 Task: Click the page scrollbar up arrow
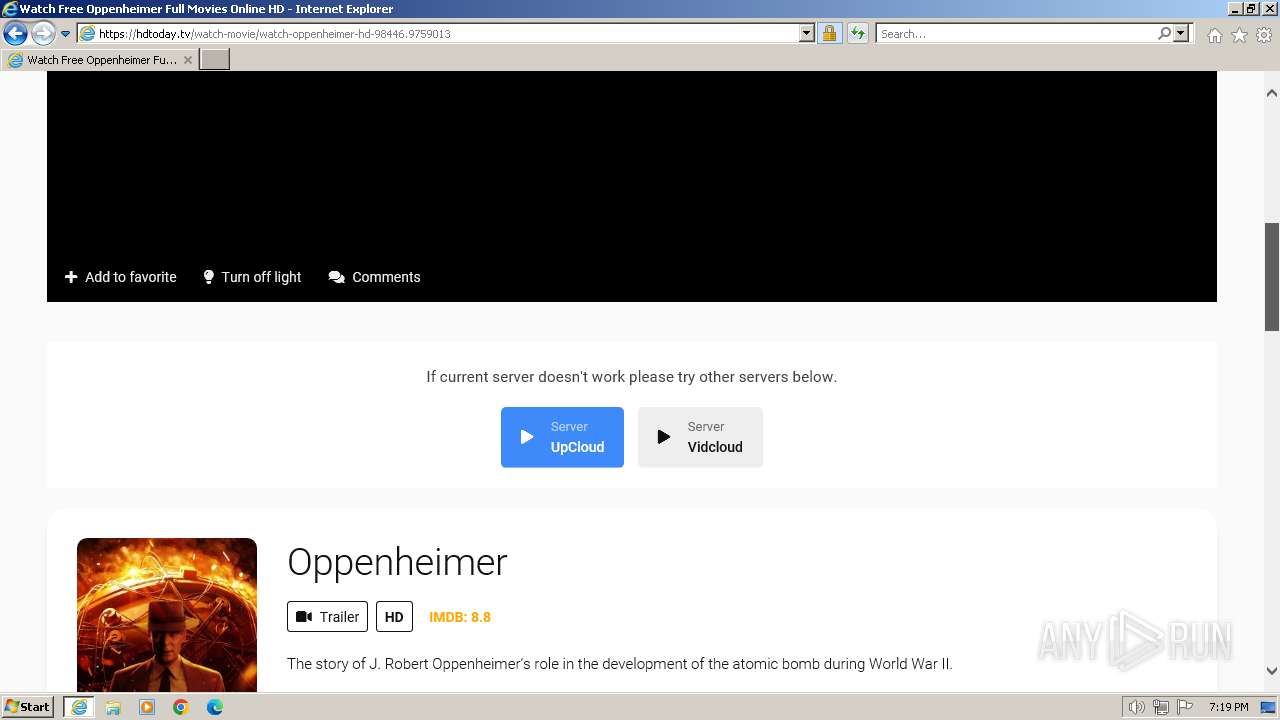click(x=1272, y=93)
